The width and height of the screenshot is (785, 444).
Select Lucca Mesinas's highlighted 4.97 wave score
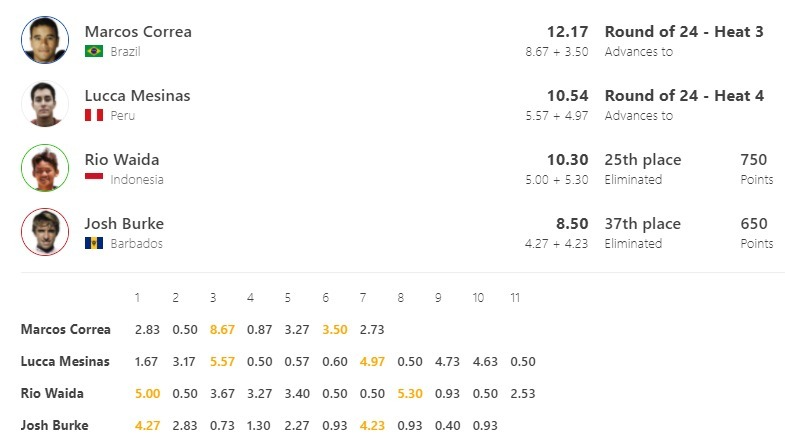click(x=372, y=362)
